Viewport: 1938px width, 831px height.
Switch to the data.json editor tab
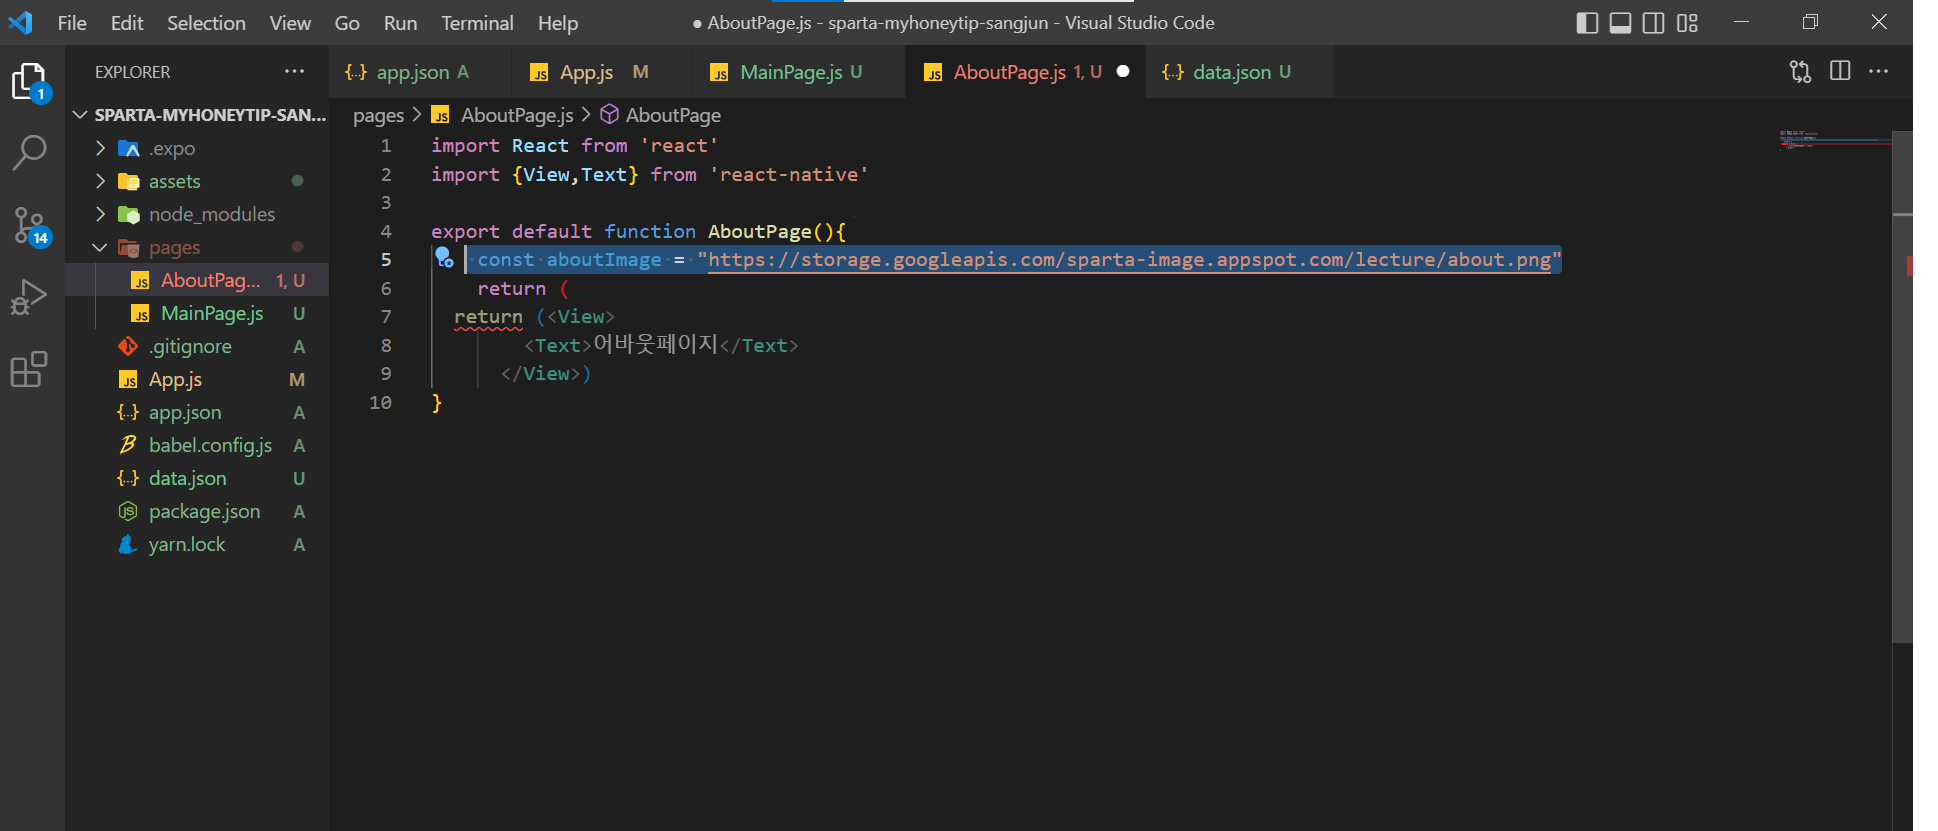1240,72
